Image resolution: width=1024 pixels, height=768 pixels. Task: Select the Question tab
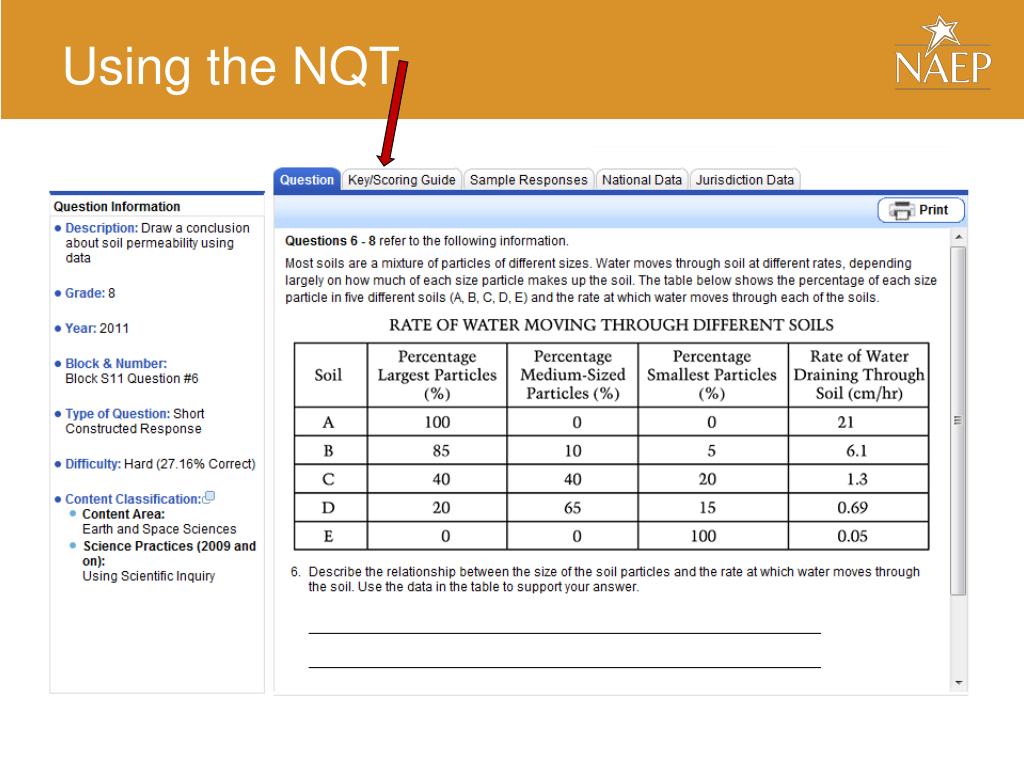tap(306, 180)
